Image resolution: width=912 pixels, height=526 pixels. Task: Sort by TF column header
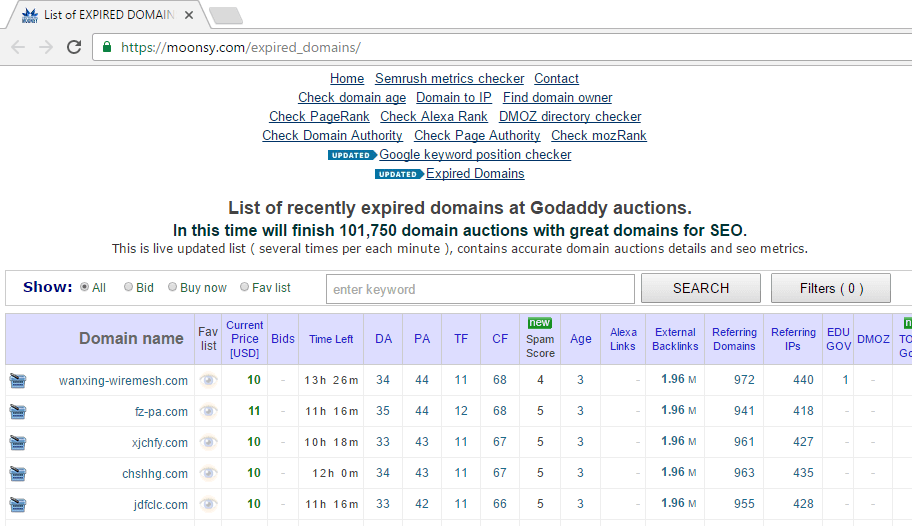pyautogui.click(x=461, y=339)
